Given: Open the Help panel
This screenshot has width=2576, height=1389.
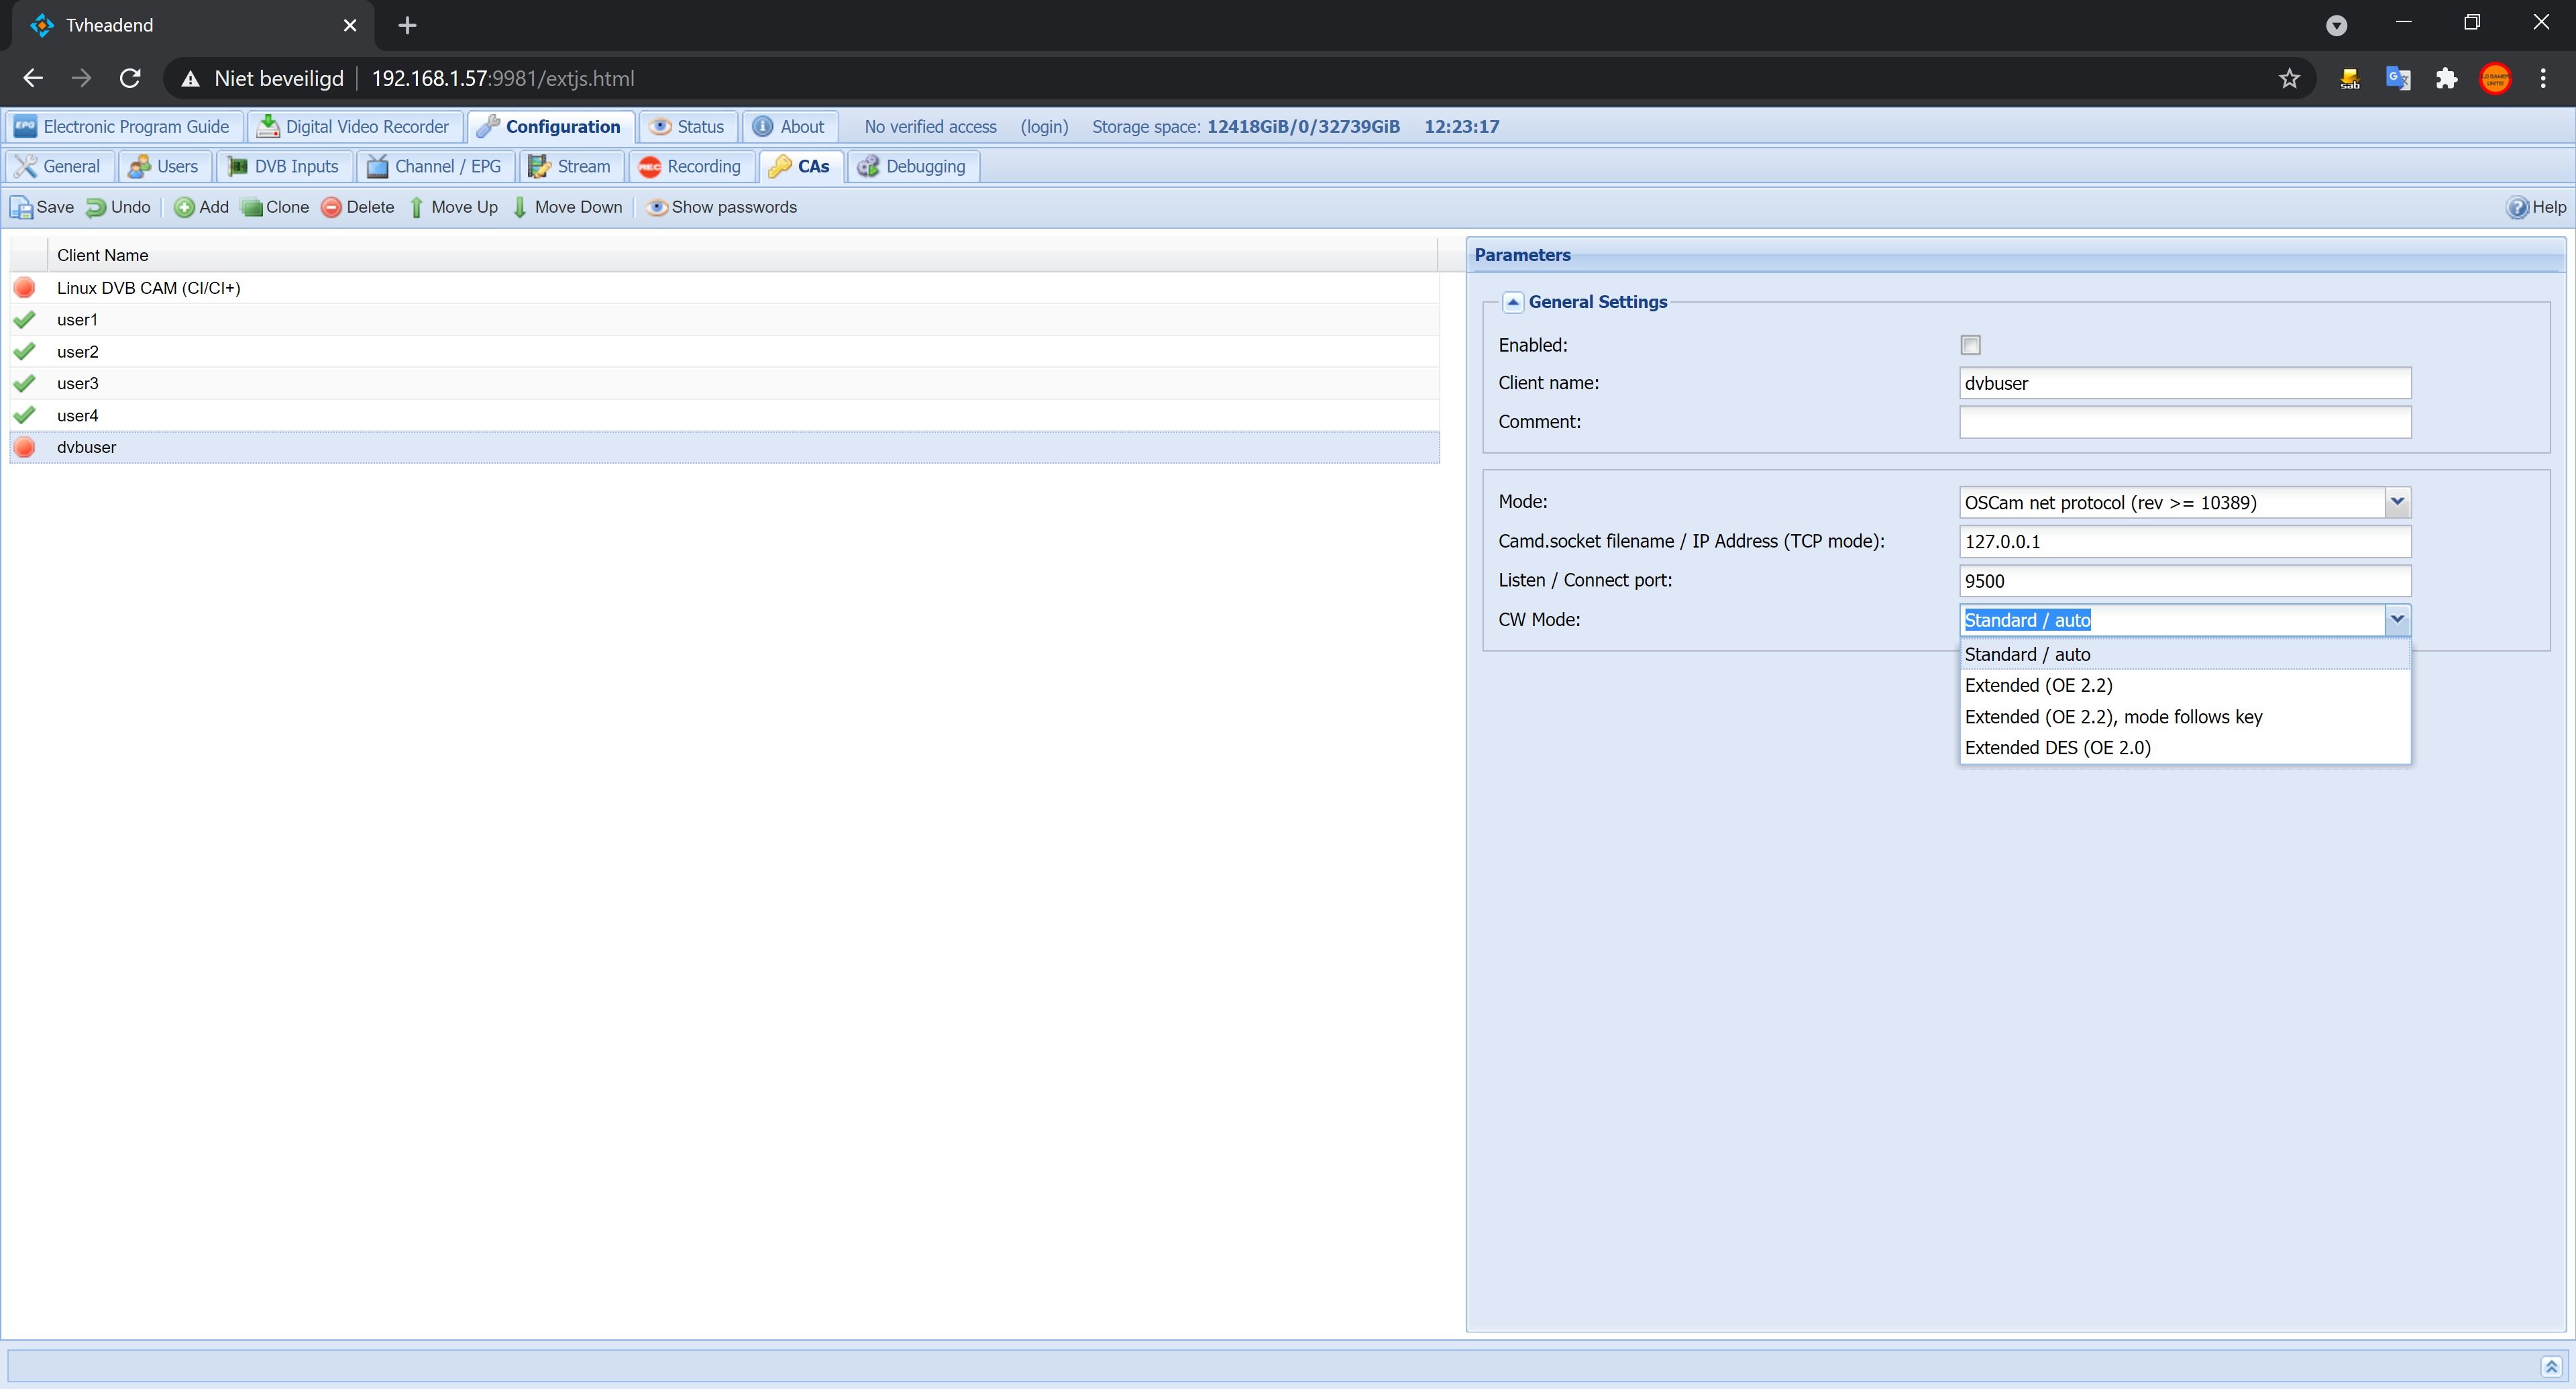Looking at the screenshot, I should [x=2535, y=207].
